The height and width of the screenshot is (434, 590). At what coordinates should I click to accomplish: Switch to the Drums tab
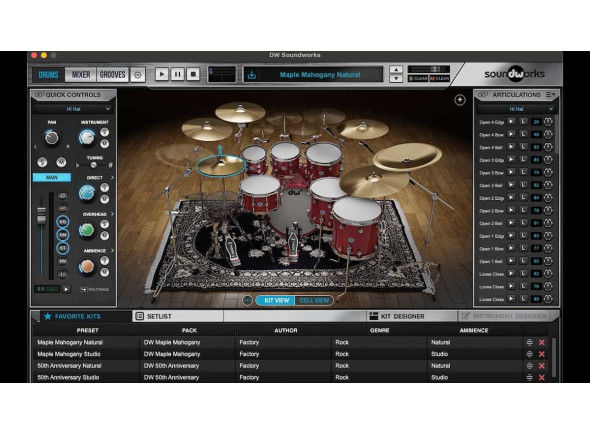(x=49, y=75)
